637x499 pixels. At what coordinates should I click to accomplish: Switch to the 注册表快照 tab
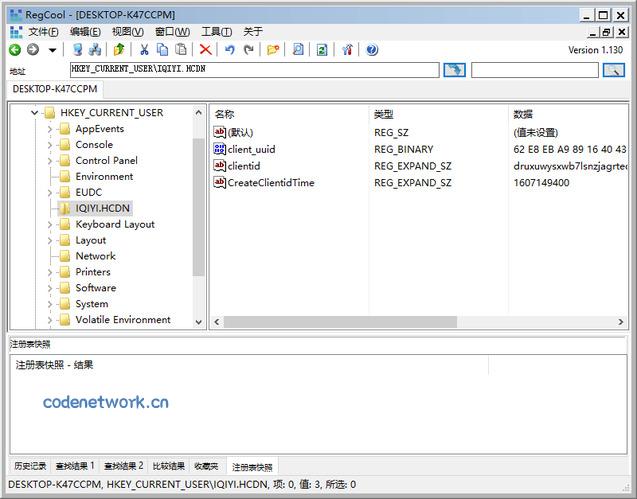(x=252, y=467)
